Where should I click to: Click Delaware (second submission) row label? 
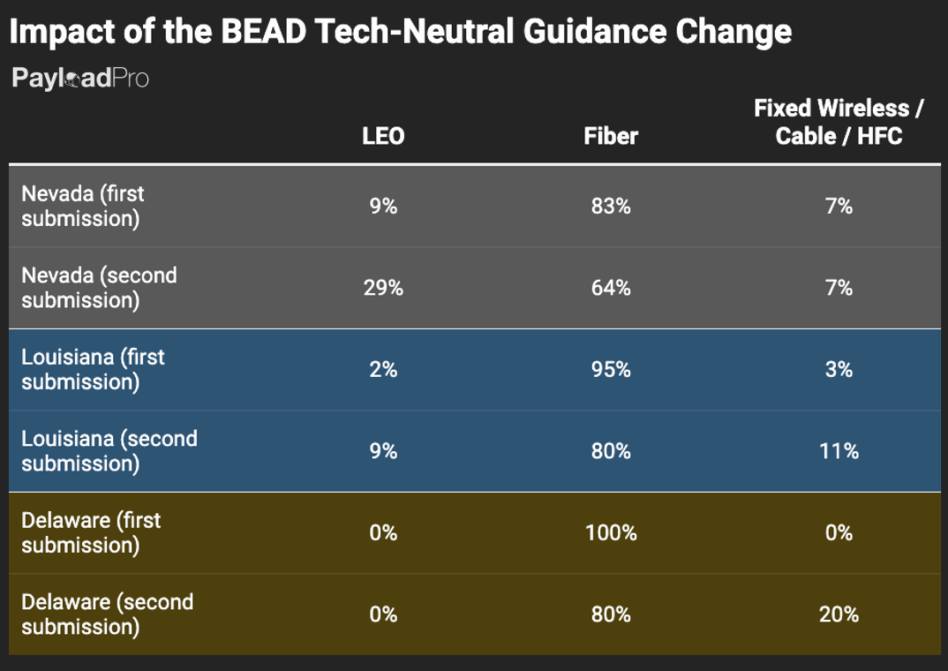click(x=107, y=615)
